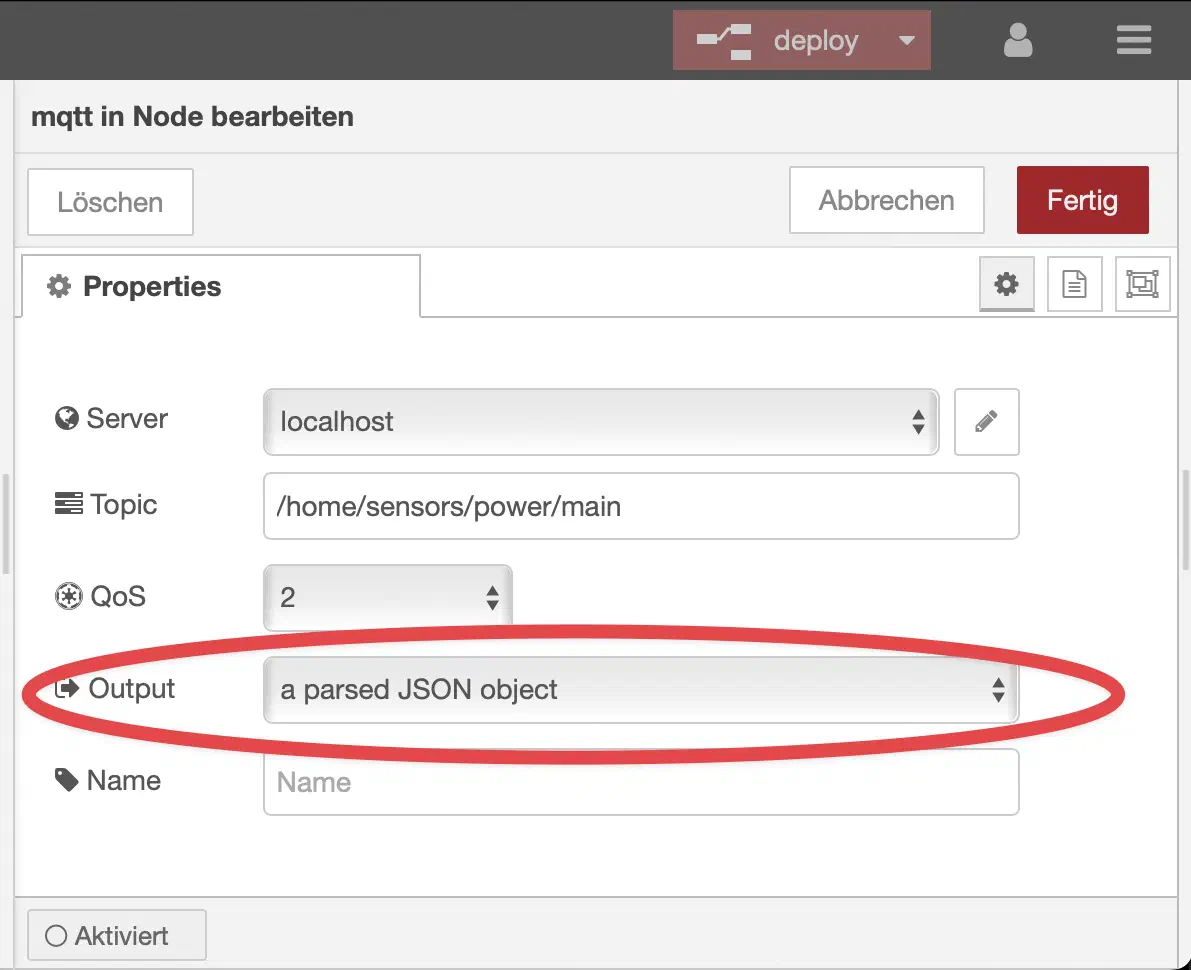1191x970 pixels.
Task: Open the node description panel icon
Action: point(1074,284)
